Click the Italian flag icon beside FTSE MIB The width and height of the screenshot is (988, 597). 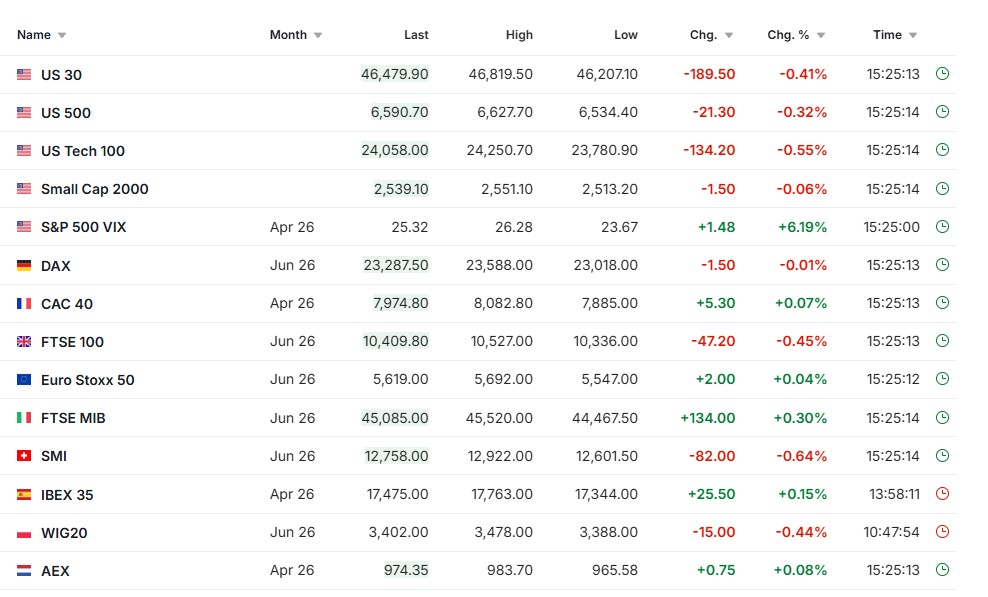point(24,418)
